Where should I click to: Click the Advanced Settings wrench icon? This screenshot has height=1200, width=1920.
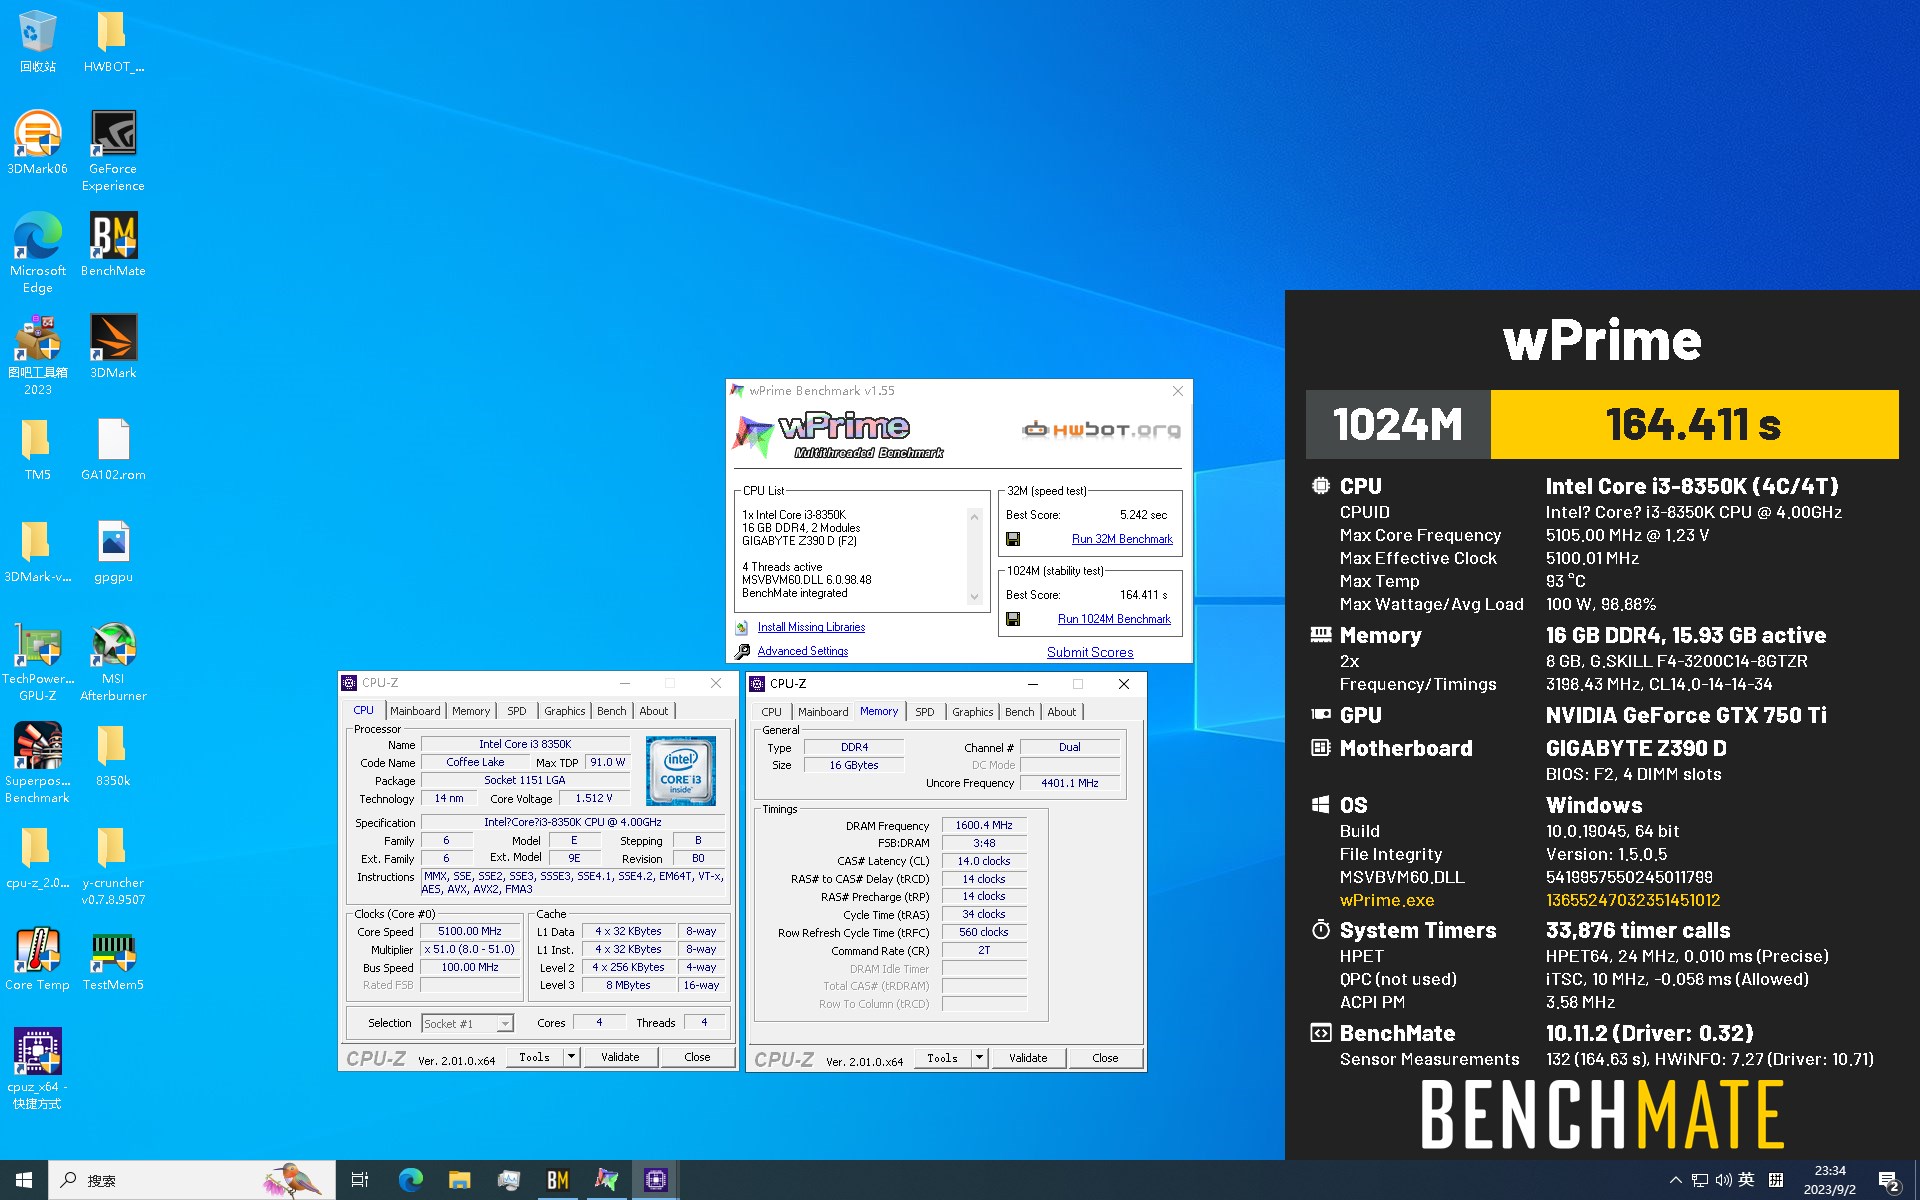[x=742, y=651]
